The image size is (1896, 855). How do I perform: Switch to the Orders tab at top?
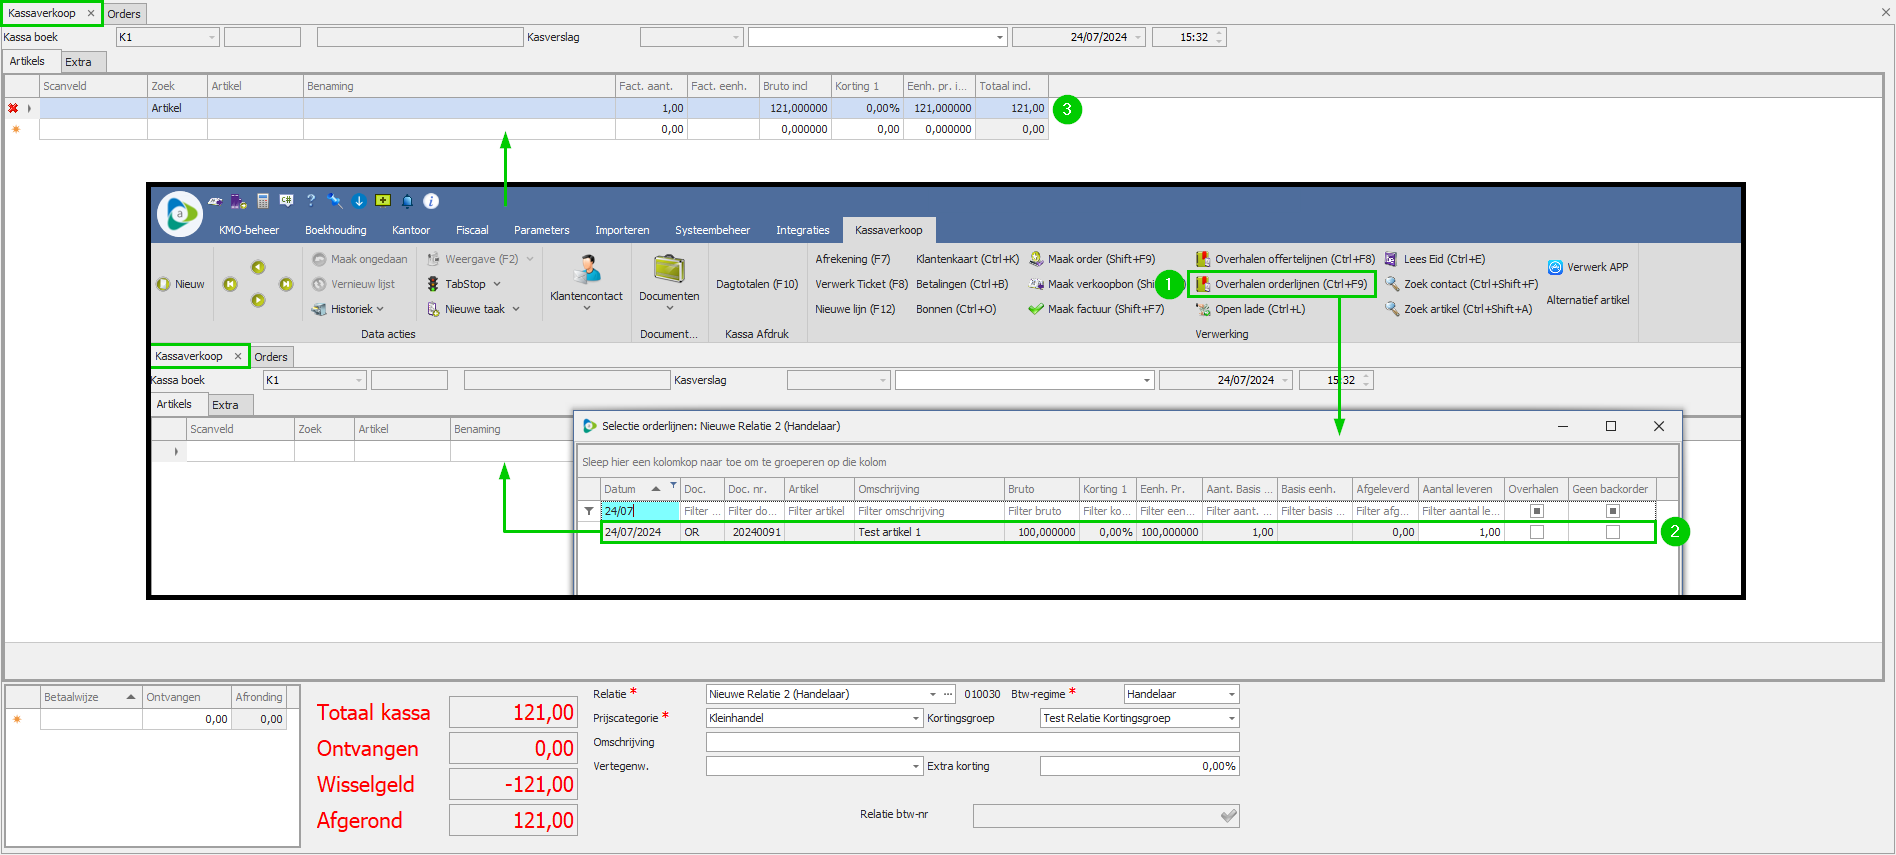tap(124, 14)
